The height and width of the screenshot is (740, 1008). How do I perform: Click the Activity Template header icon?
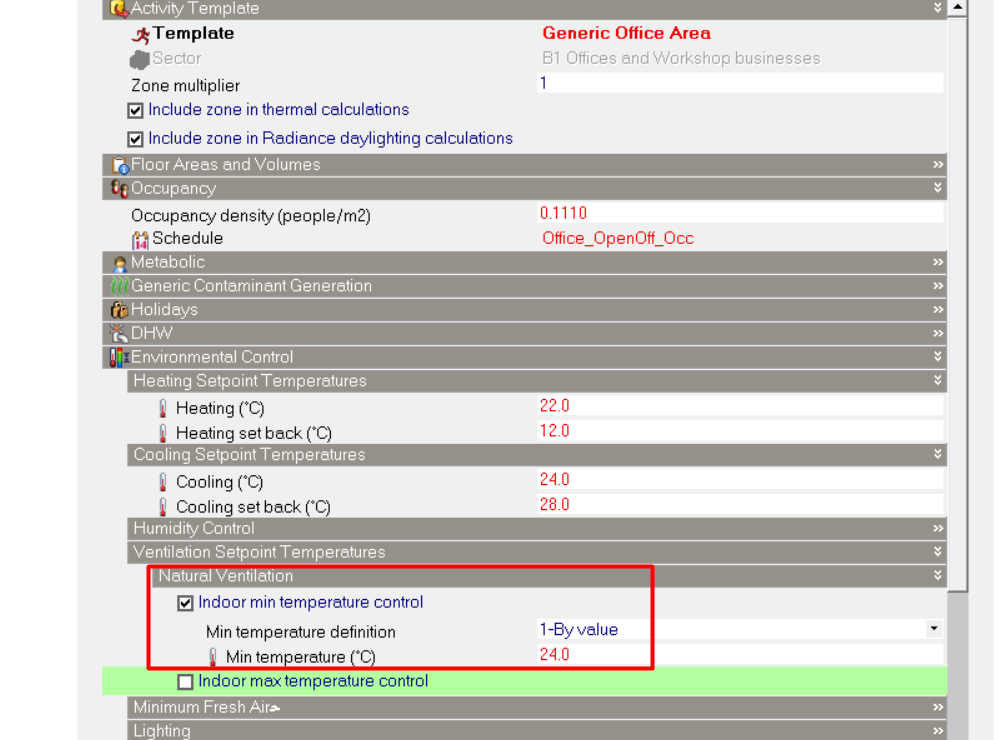[x=118, y=8]
